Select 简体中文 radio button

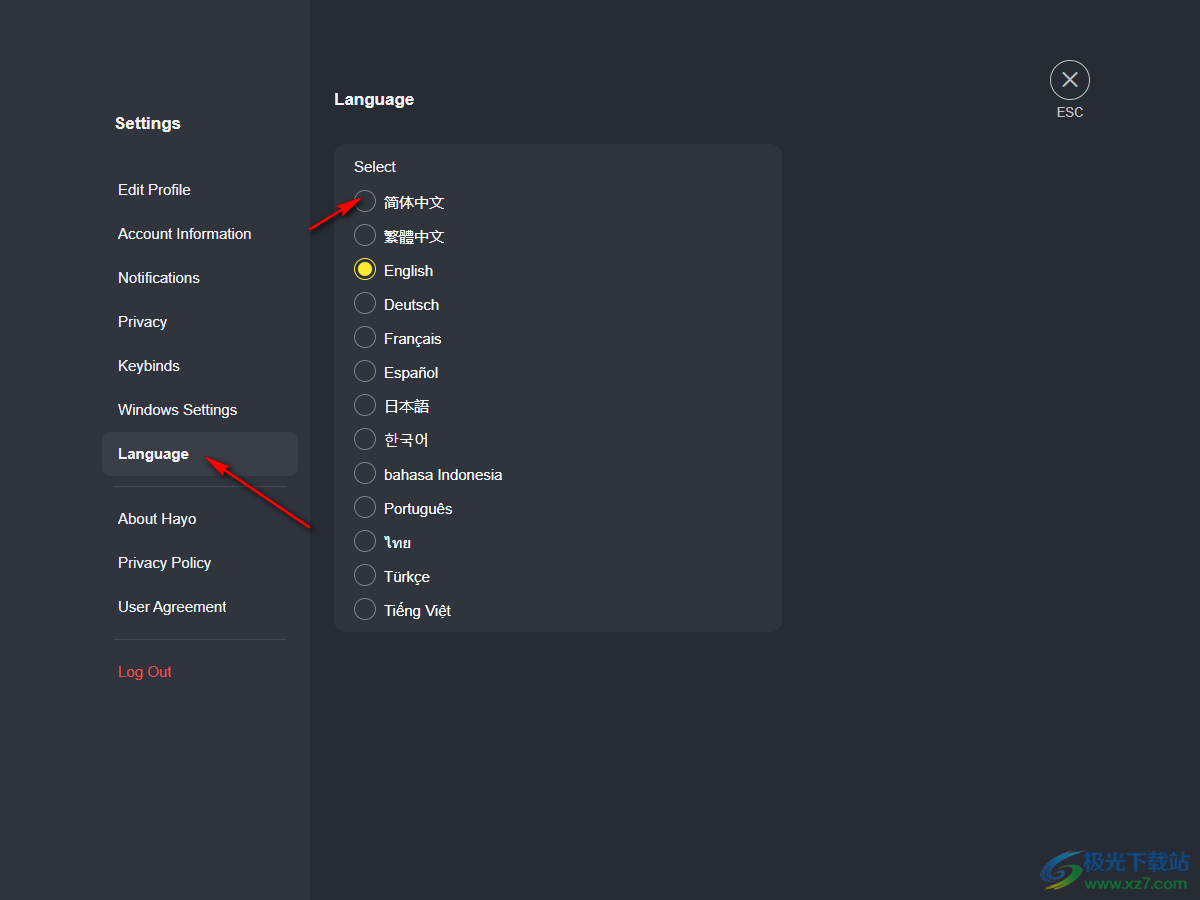tap(365, 201)
